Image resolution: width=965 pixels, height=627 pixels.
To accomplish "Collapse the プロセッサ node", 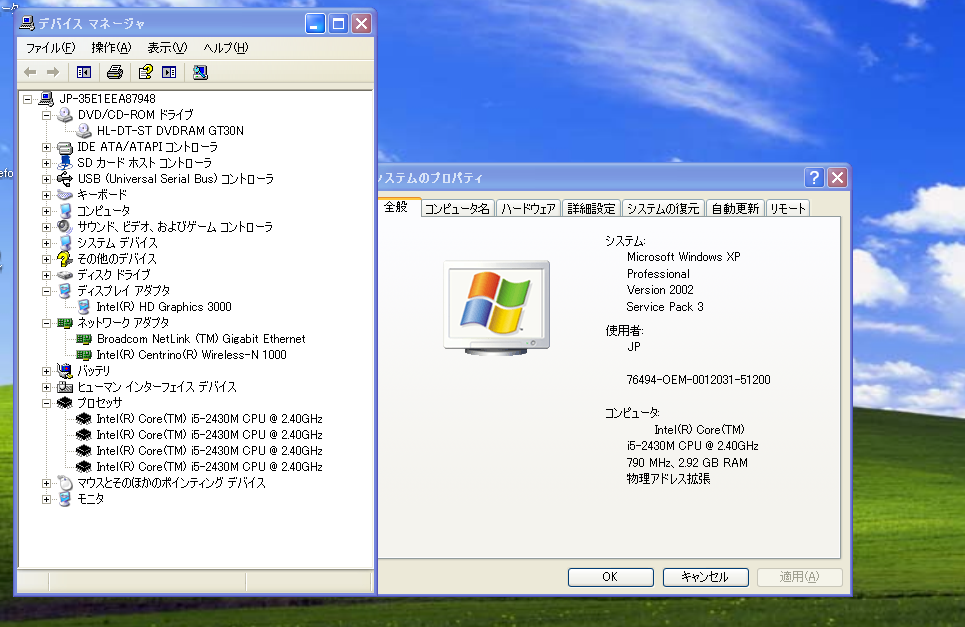I will (x=46, y=403).
